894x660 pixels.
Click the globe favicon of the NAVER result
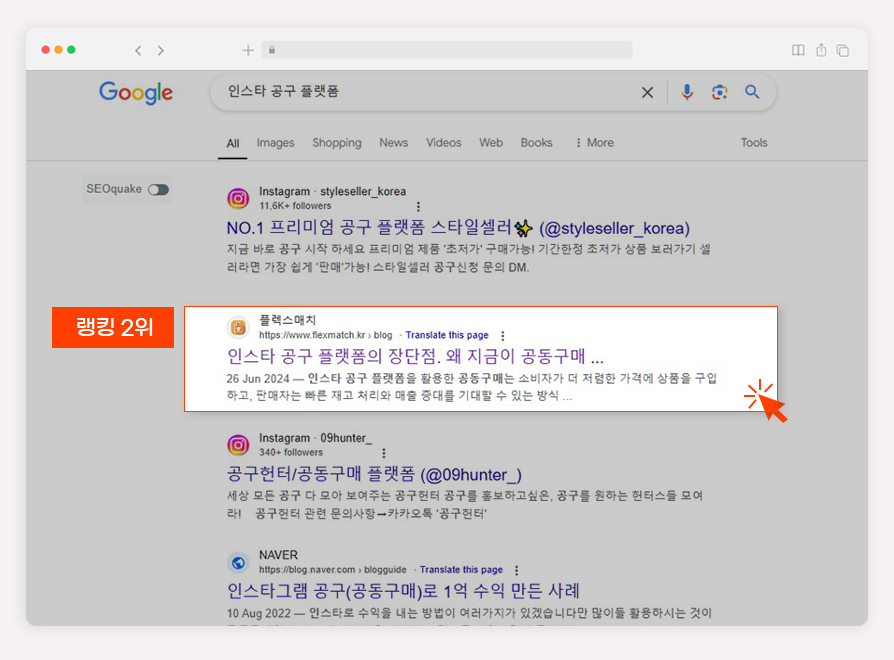[238, 563]
